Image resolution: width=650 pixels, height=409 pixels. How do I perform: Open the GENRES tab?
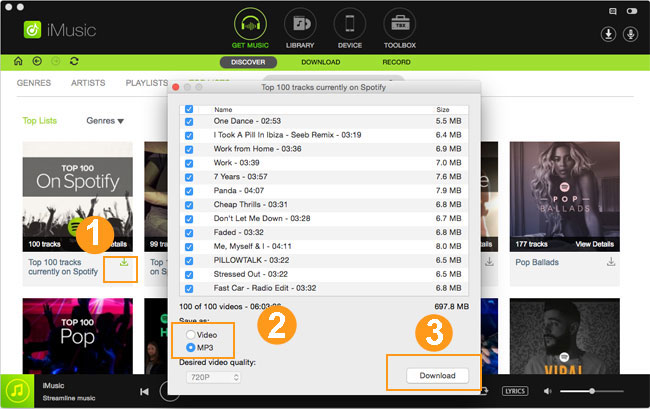(34, 83)
